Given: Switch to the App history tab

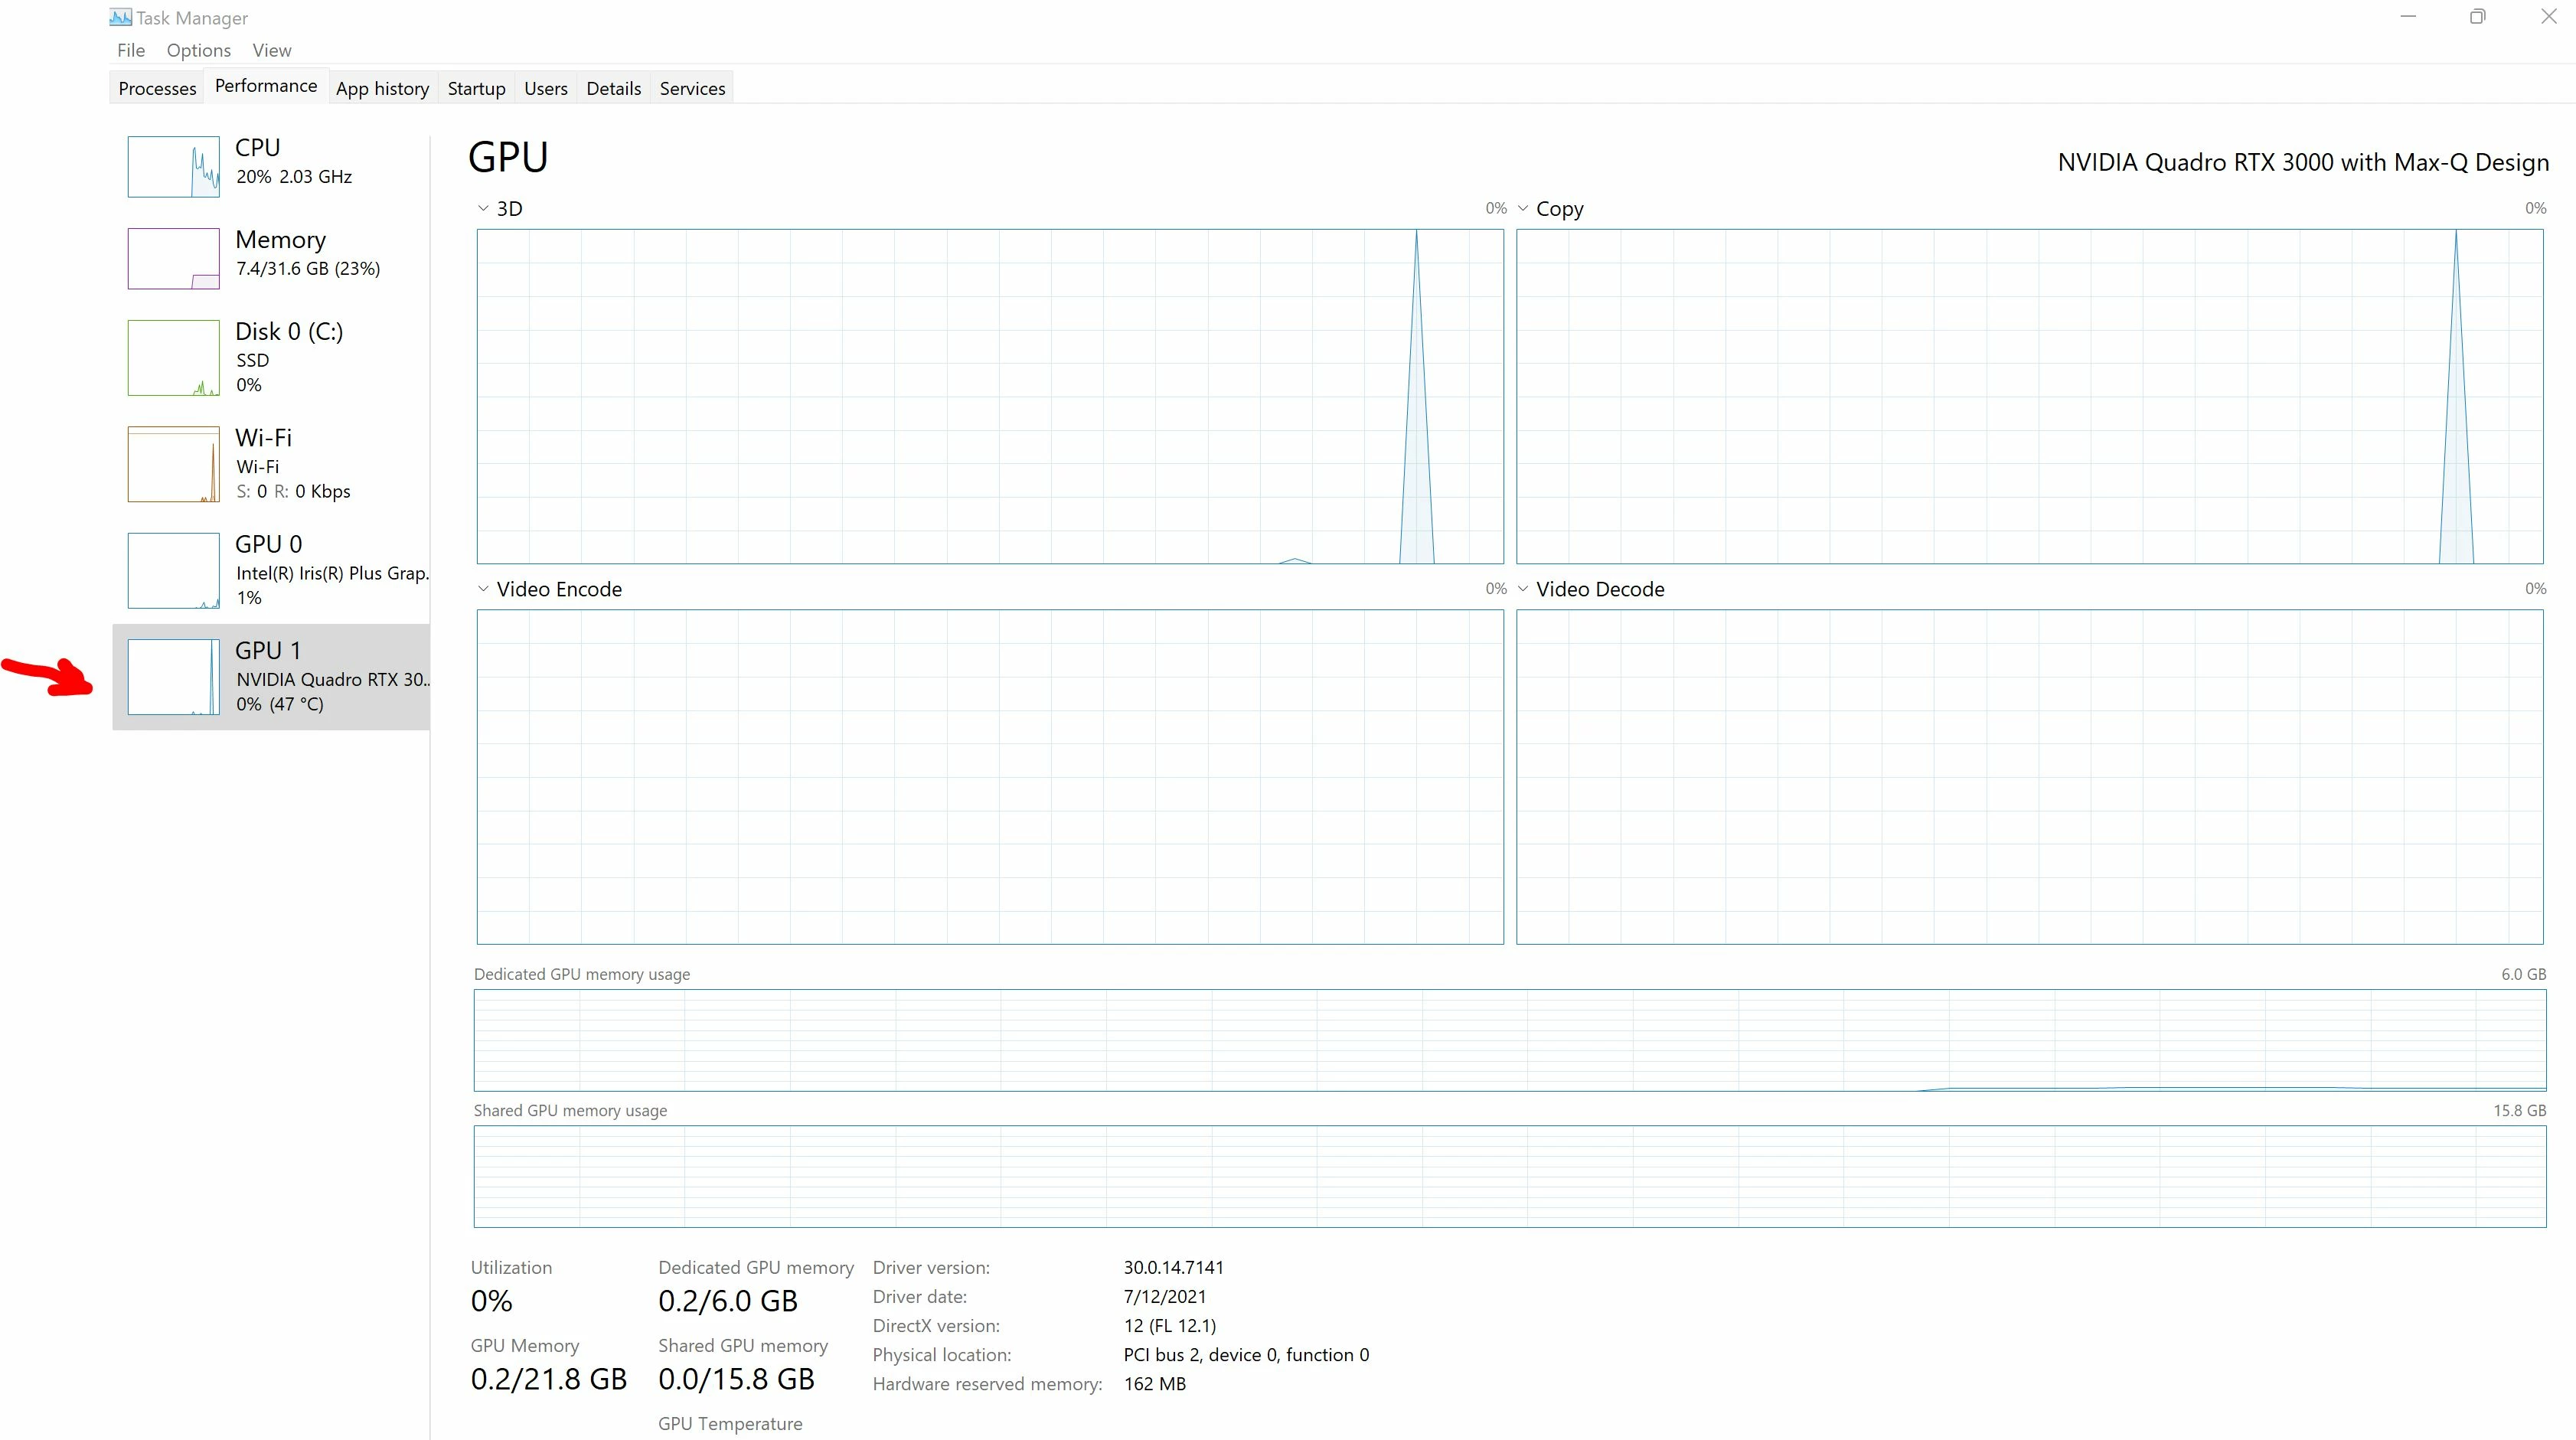Looking at the screenshot, I should point(382,88).
